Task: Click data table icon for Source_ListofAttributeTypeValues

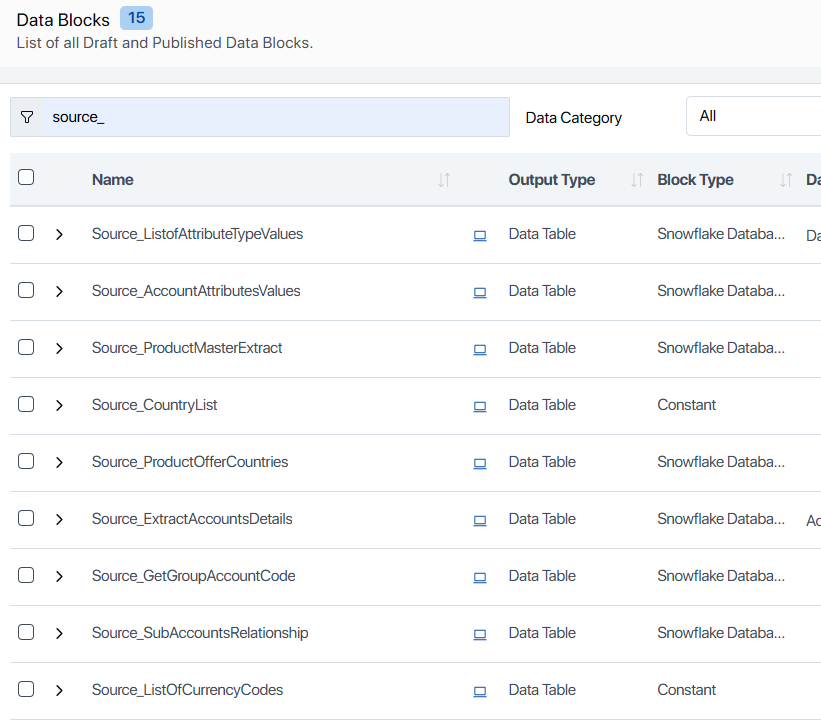Action: point(480,235)
